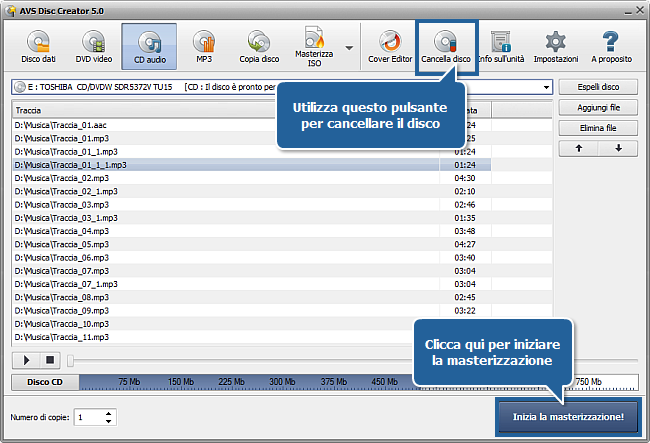Increase the number of copies
Screen dimensions: 650x443
click(109, 414)
